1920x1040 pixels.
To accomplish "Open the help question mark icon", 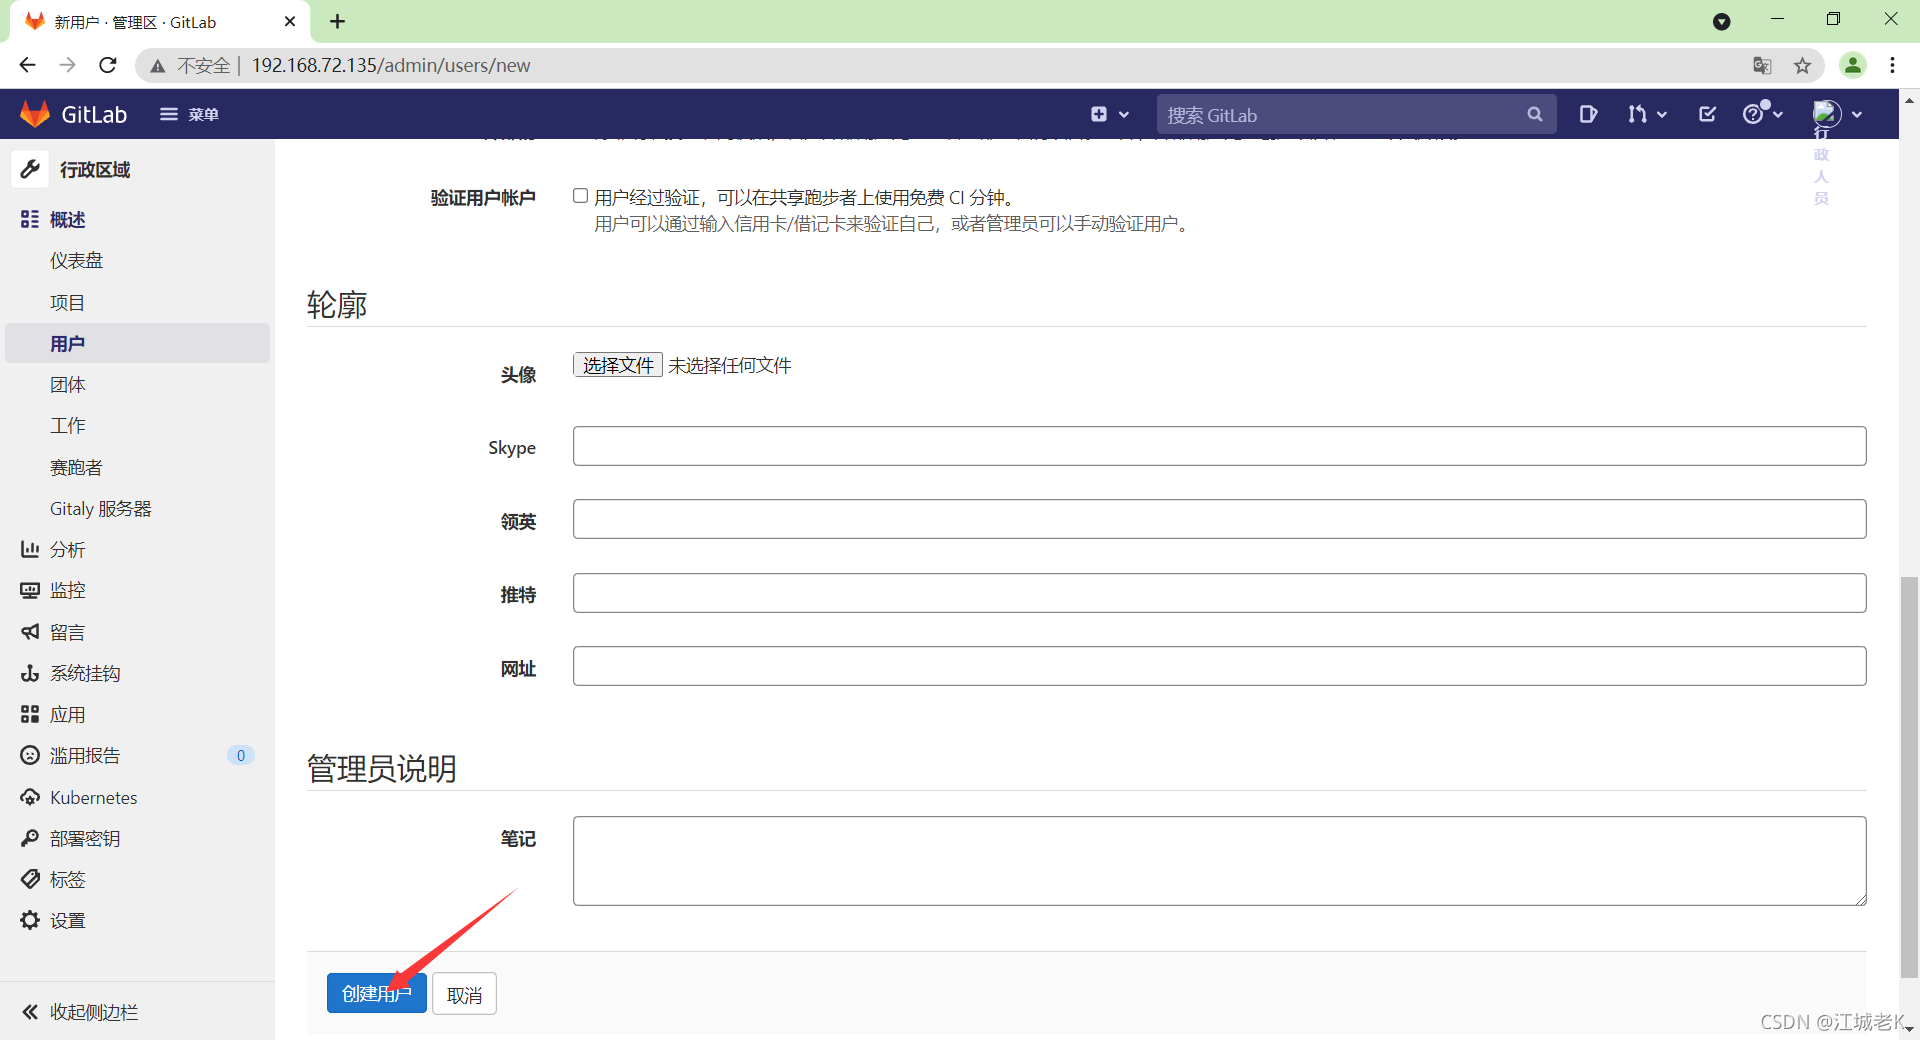I will click(1753, 114).
